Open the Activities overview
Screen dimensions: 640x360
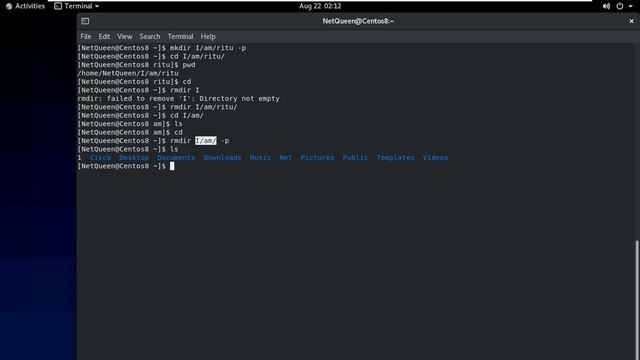click(25, 6)
